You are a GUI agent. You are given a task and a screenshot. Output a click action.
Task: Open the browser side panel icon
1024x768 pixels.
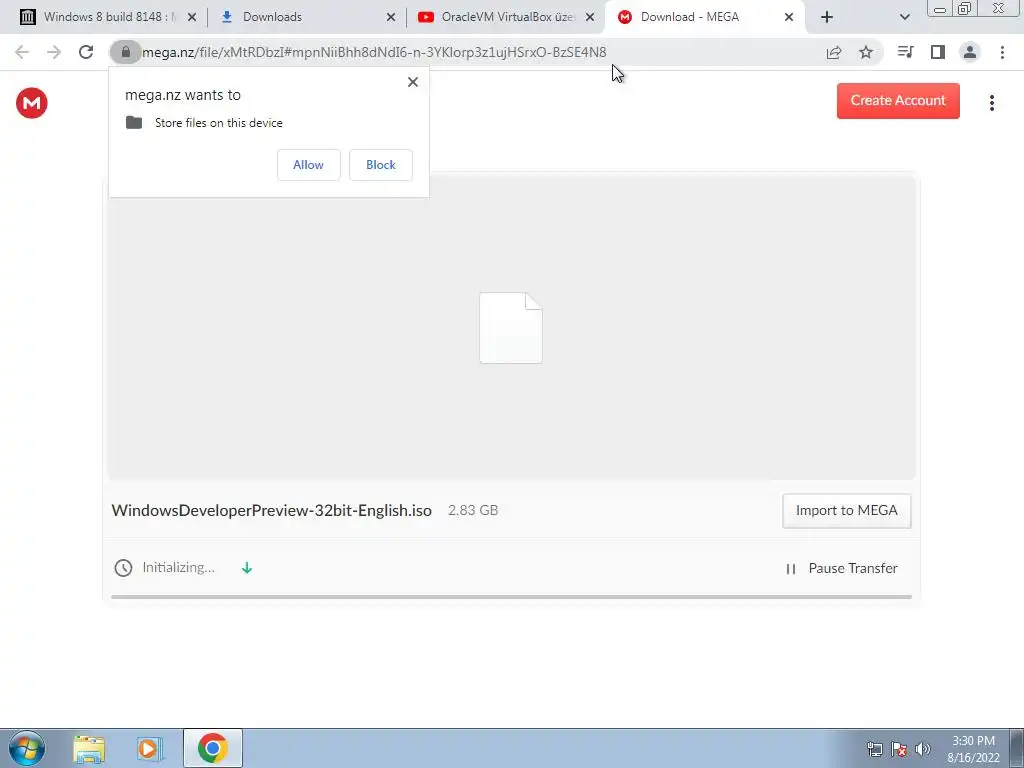(x=938, y=52)
